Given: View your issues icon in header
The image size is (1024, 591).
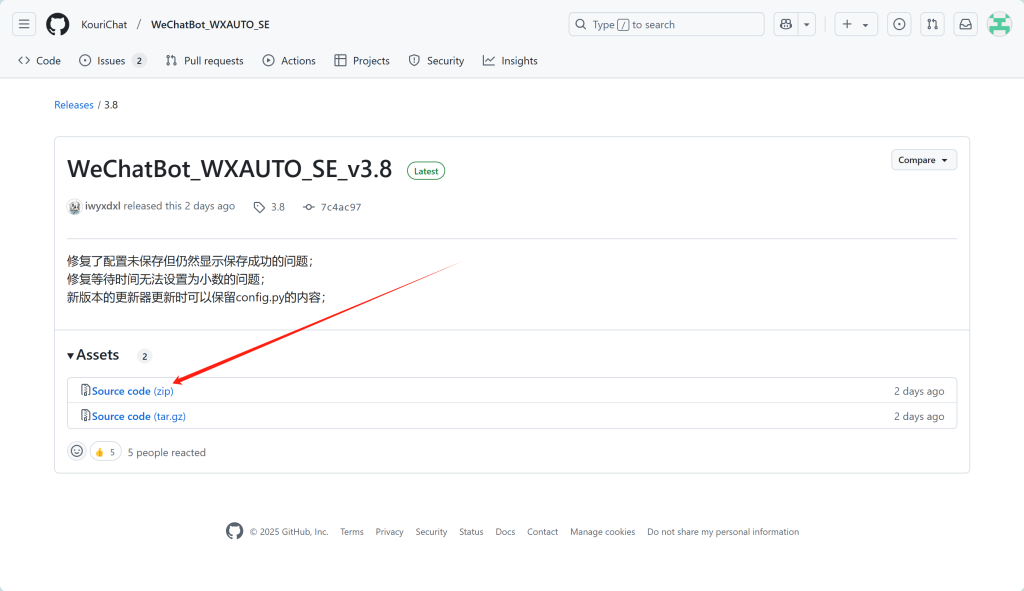Looking at the screenshot, I should click(x=899, y=24).
